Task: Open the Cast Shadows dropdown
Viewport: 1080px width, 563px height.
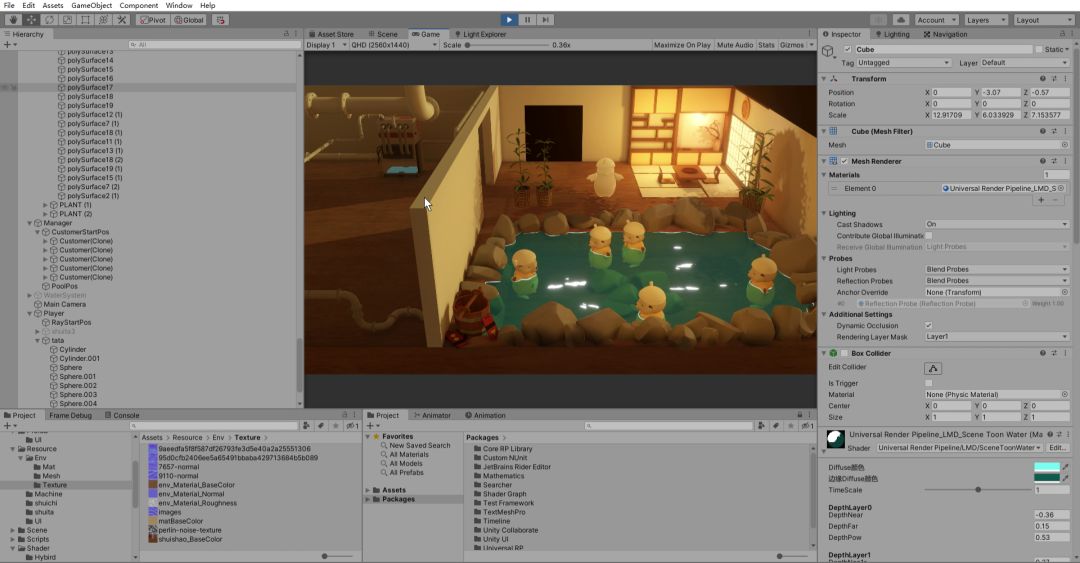Action: point(996,224)
